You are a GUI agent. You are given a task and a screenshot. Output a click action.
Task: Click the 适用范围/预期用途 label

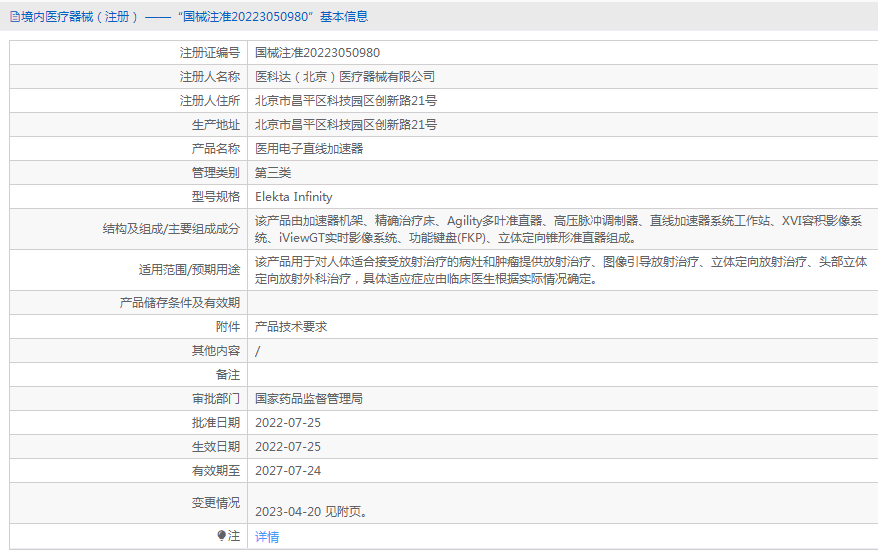[x=189, y=270]
